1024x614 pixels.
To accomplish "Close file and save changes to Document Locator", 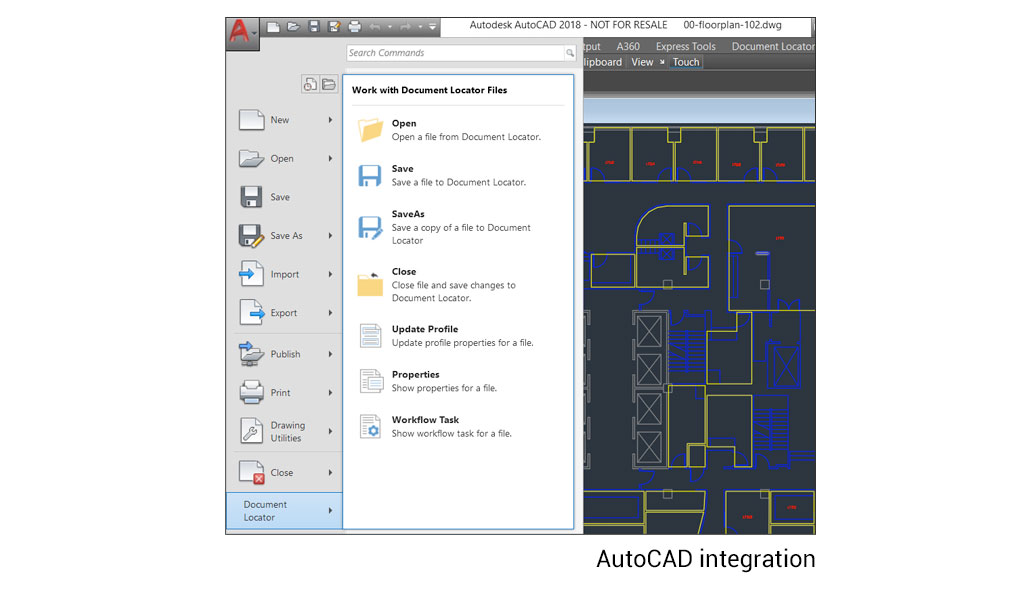I will click(458, 285).
